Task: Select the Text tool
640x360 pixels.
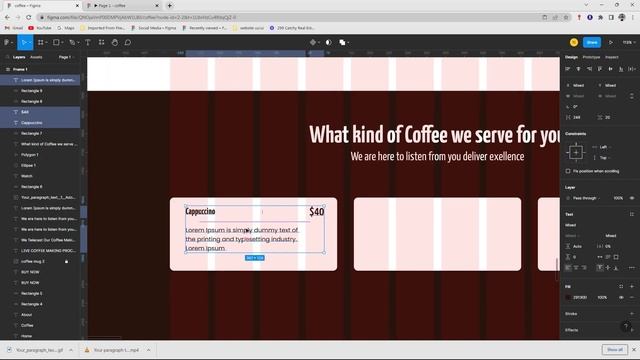Action: 88,42
